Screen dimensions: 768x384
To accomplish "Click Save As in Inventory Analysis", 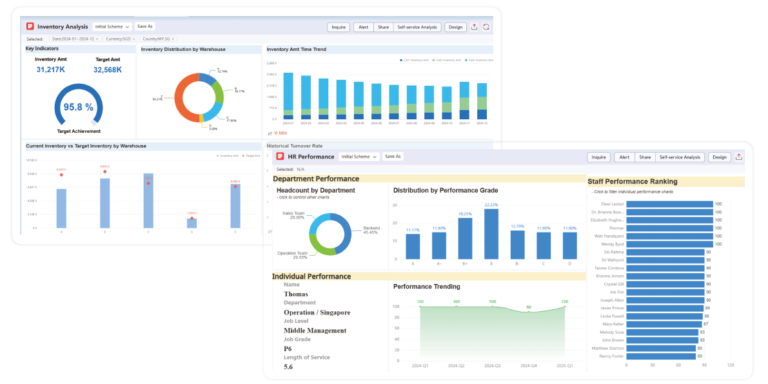I will 145,26.
